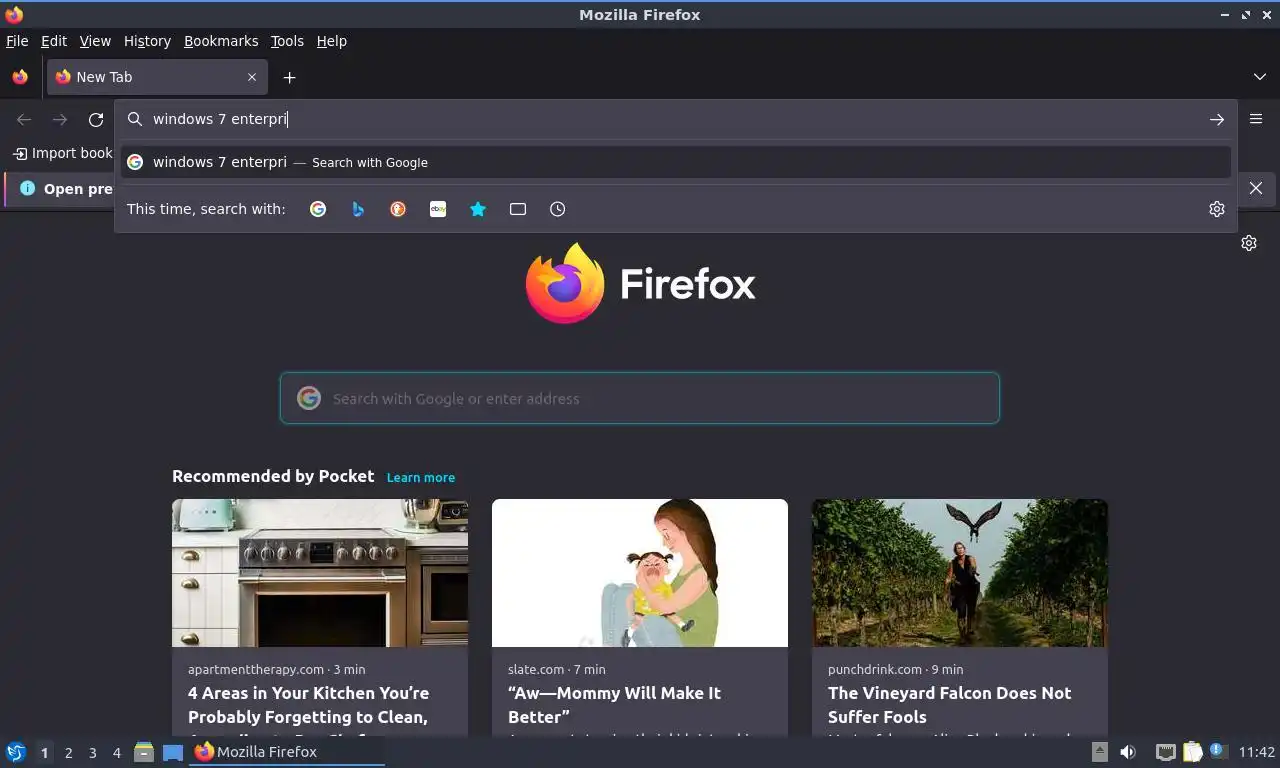
Task: Click the tray clock showing 11:42
Action: click(1257, 752)
